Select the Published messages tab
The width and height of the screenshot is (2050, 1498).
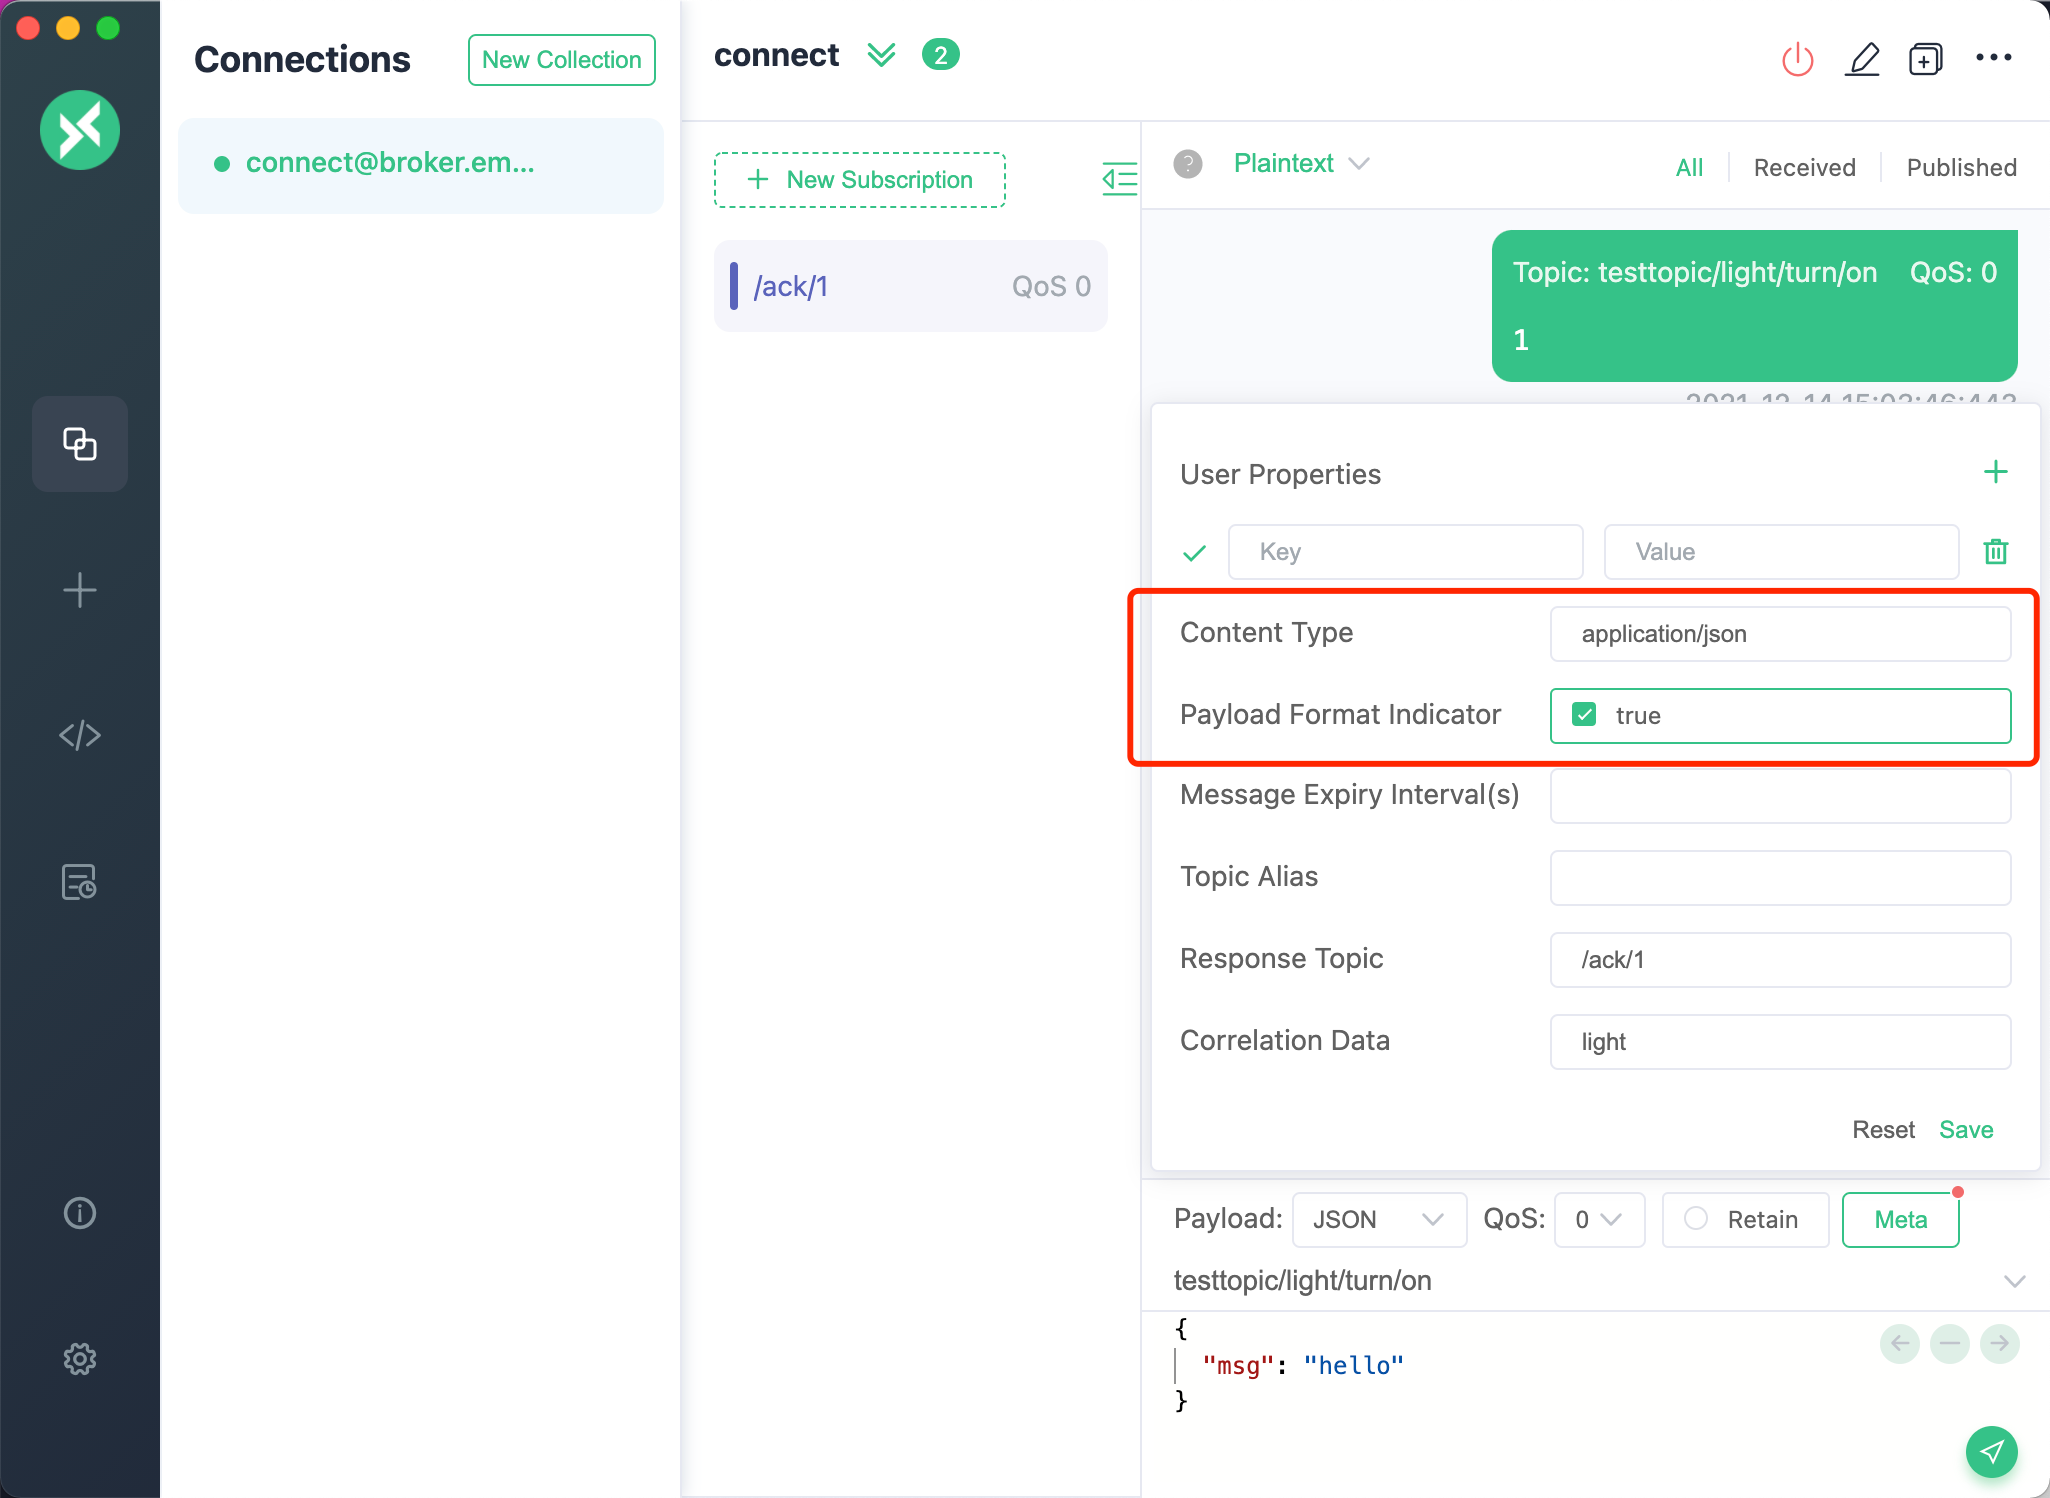point(1959,164)
